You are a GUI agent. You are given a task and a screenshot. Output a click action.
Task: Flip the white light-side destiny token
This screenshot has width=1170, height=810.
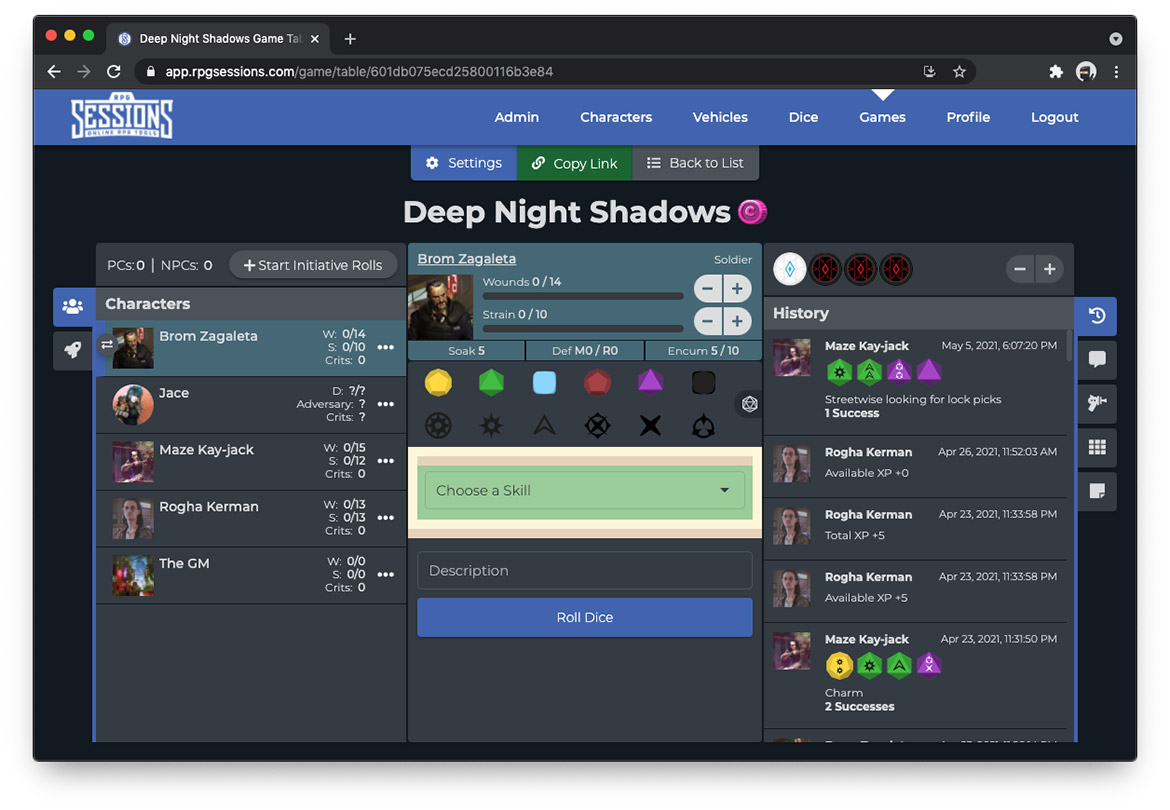[x=790, y=269]
